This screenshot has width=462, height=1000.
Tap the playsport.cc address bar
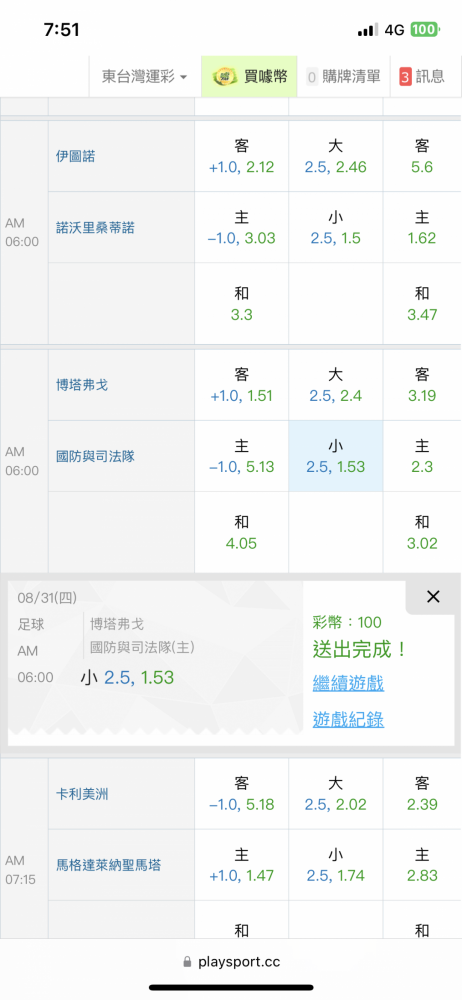[x=231, y=962]
